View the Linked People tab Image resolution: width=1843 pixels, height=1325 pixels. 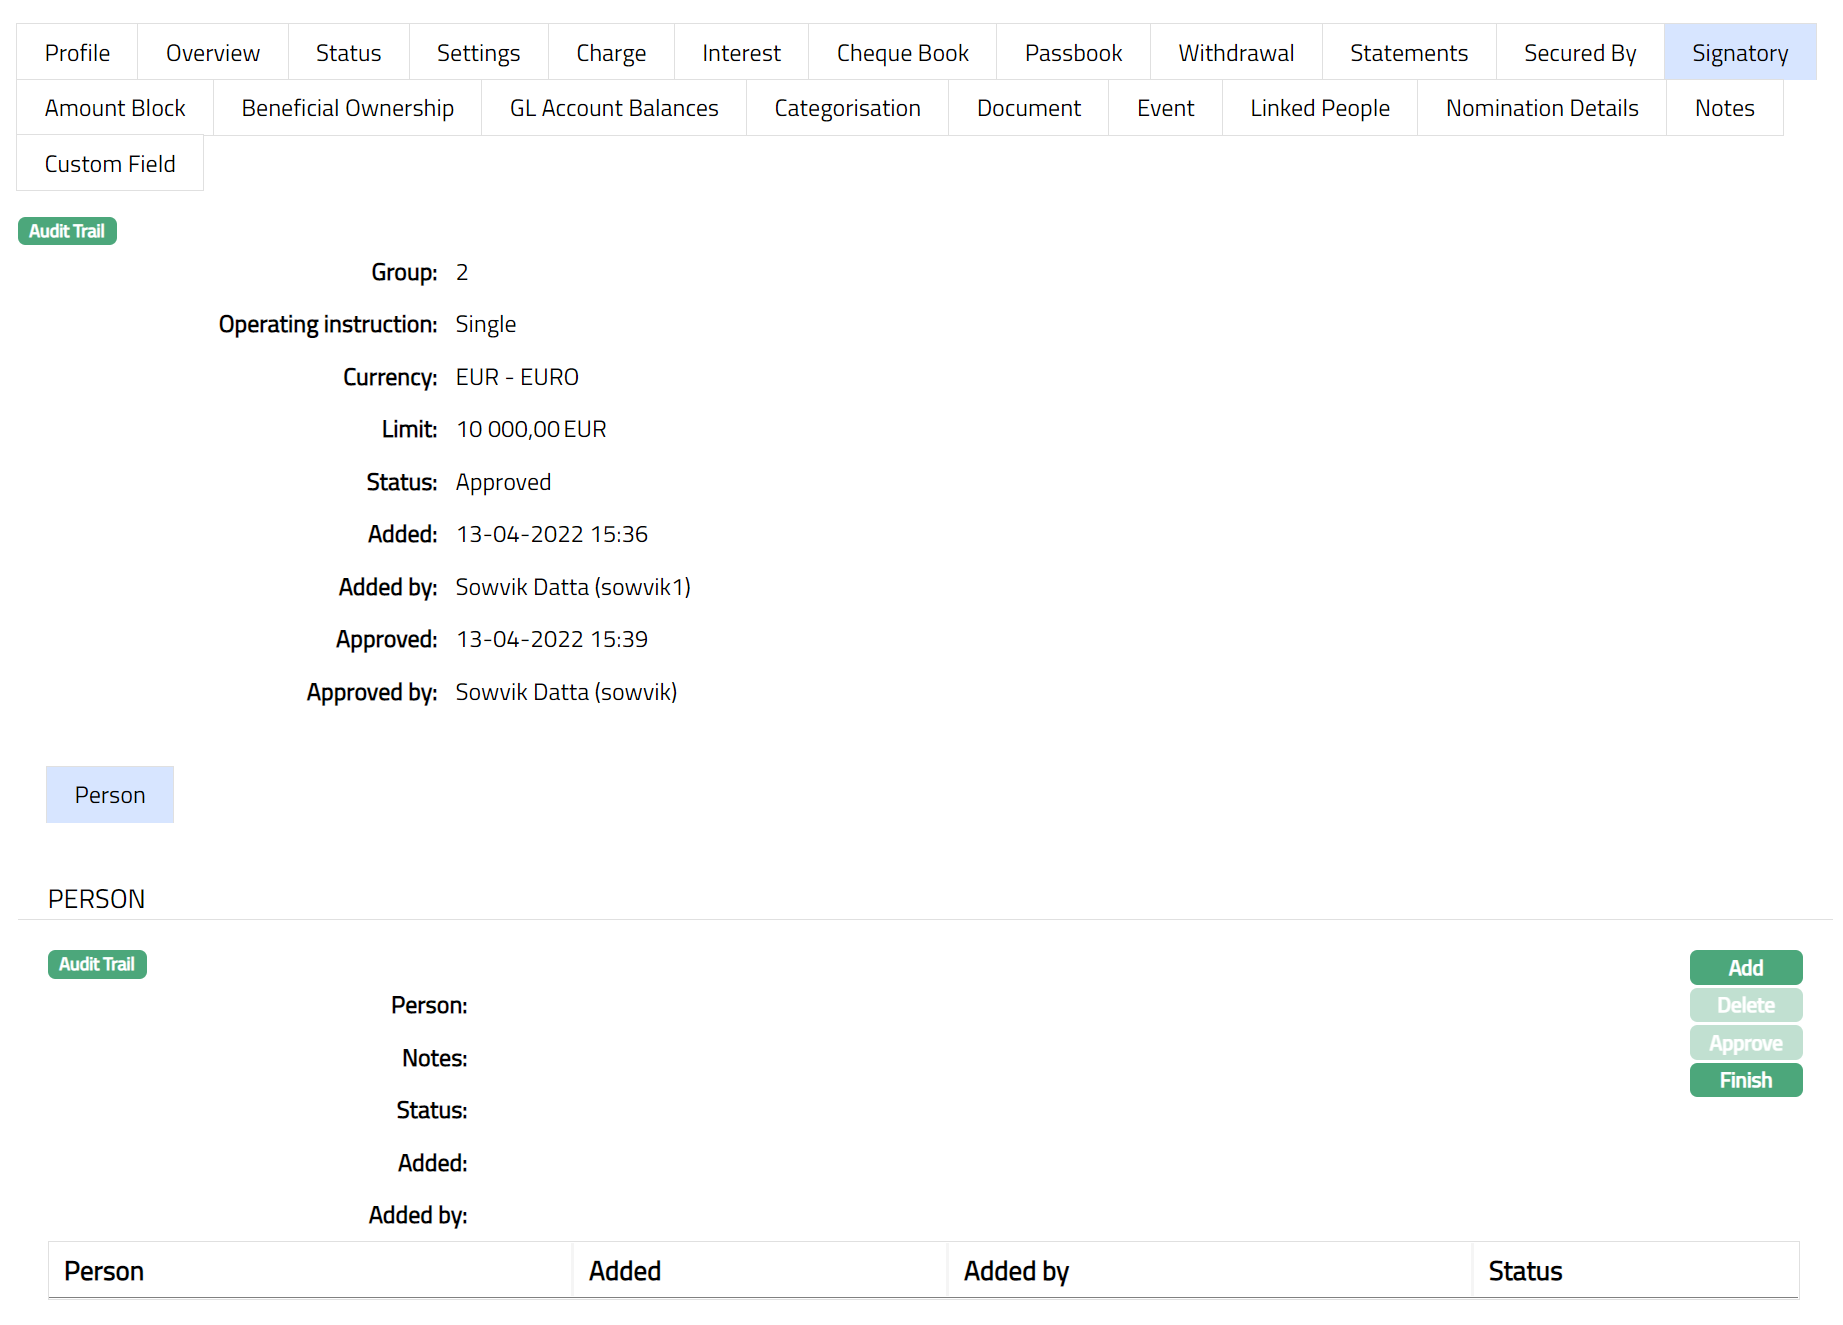(1319, 108)
